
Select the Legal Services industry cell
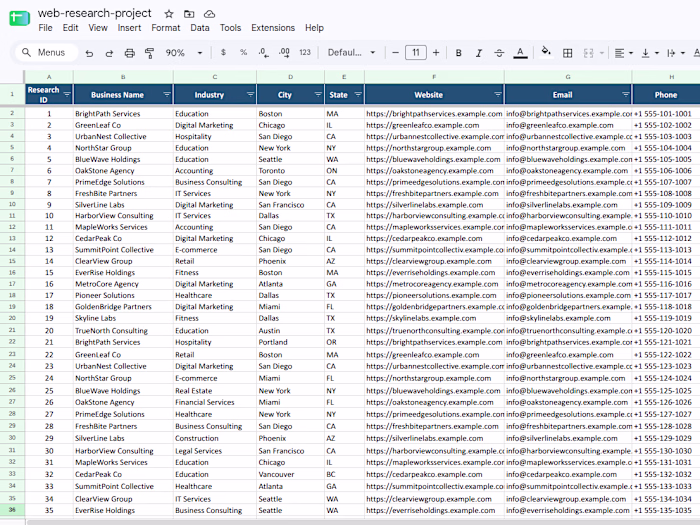[215, 451]
